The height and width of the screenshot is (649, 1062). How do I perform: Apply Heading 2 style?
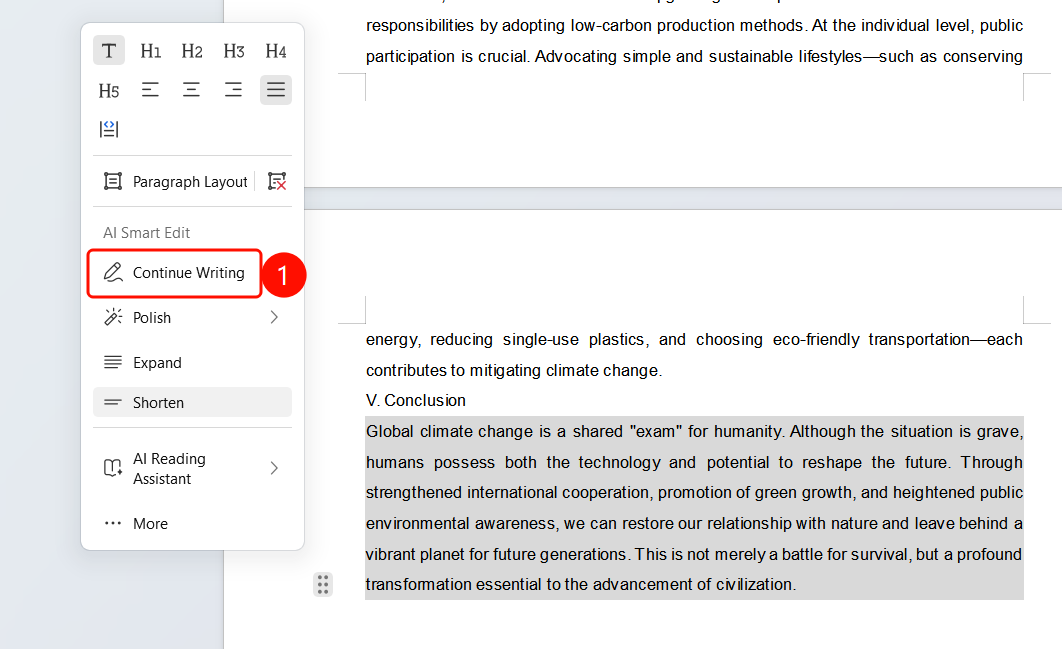[x=192, y=51]
